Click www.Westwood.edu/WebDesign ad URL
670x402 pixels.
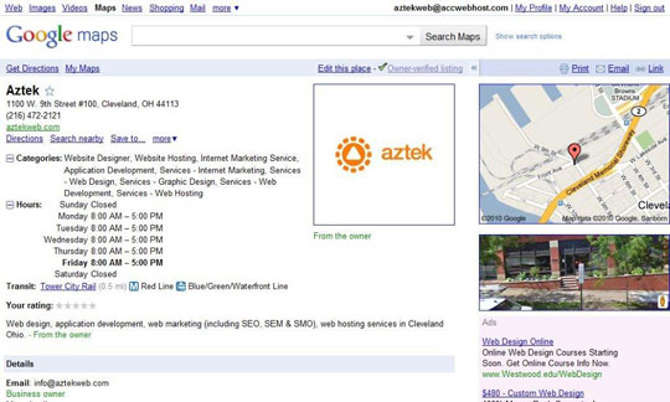pos(542,374)
